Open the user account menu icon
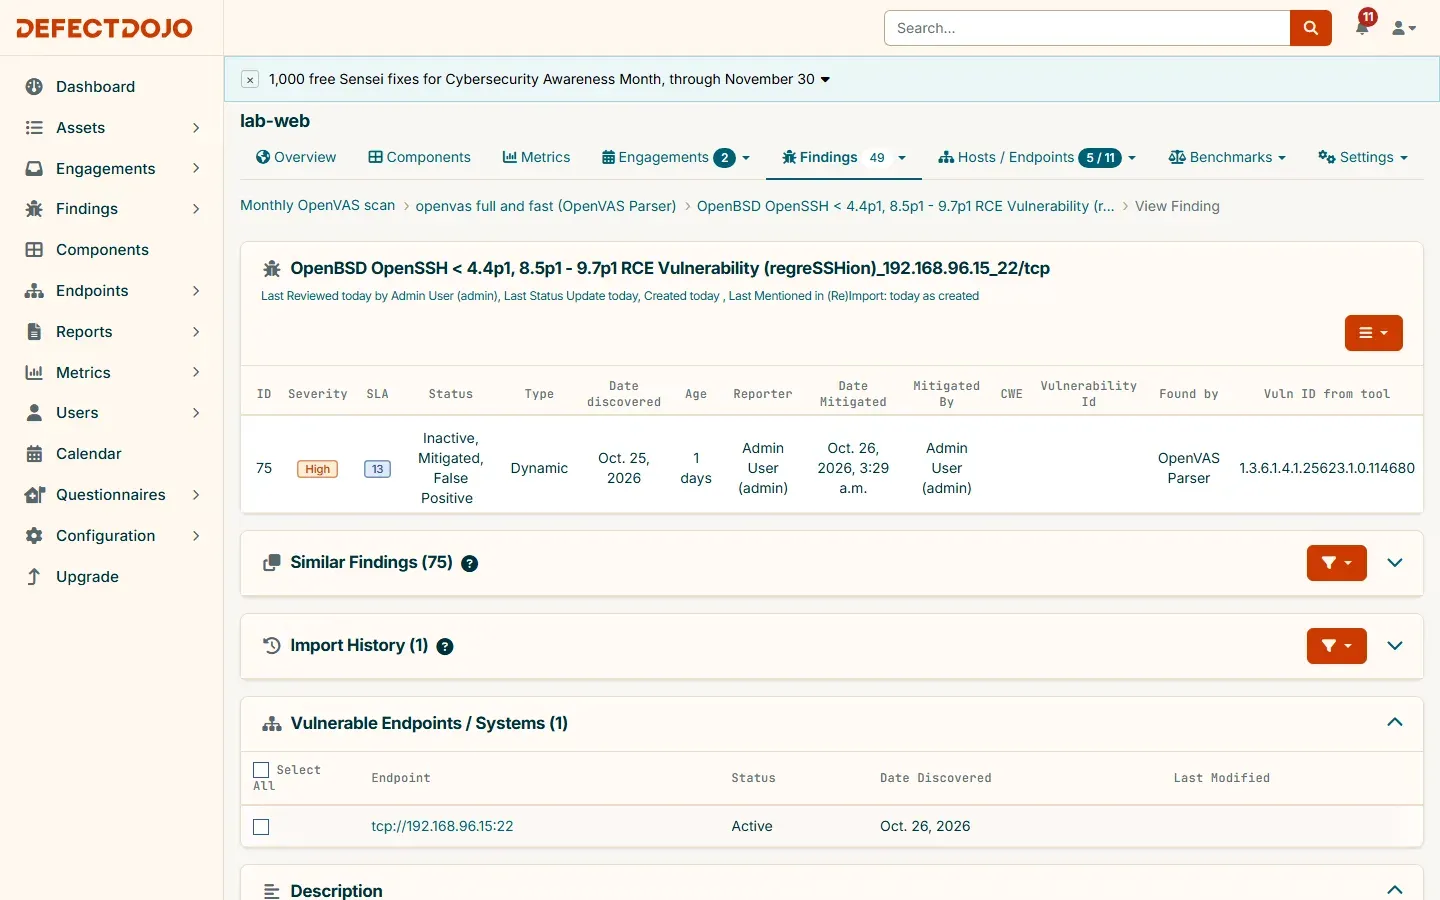 (1404, 28)
